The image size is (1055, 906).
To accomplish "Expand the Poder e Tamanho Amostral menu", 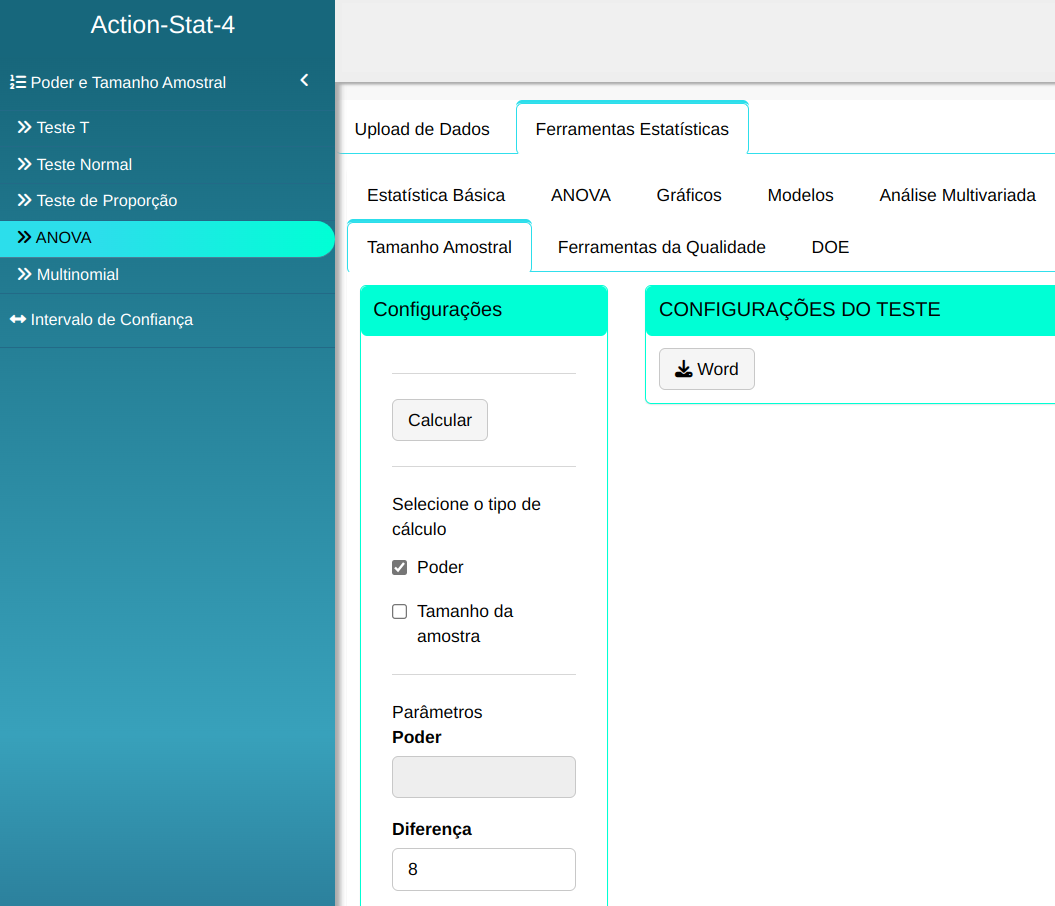I will coord(128,83).
